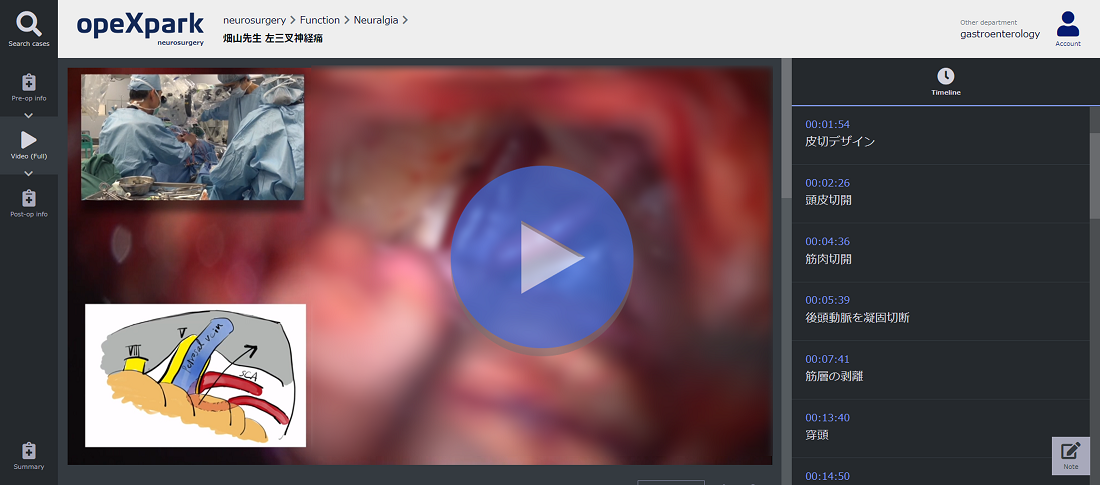Click the opeXpark neurosurgery logo
Viewport: 1100px width, 485px height.
140,29
